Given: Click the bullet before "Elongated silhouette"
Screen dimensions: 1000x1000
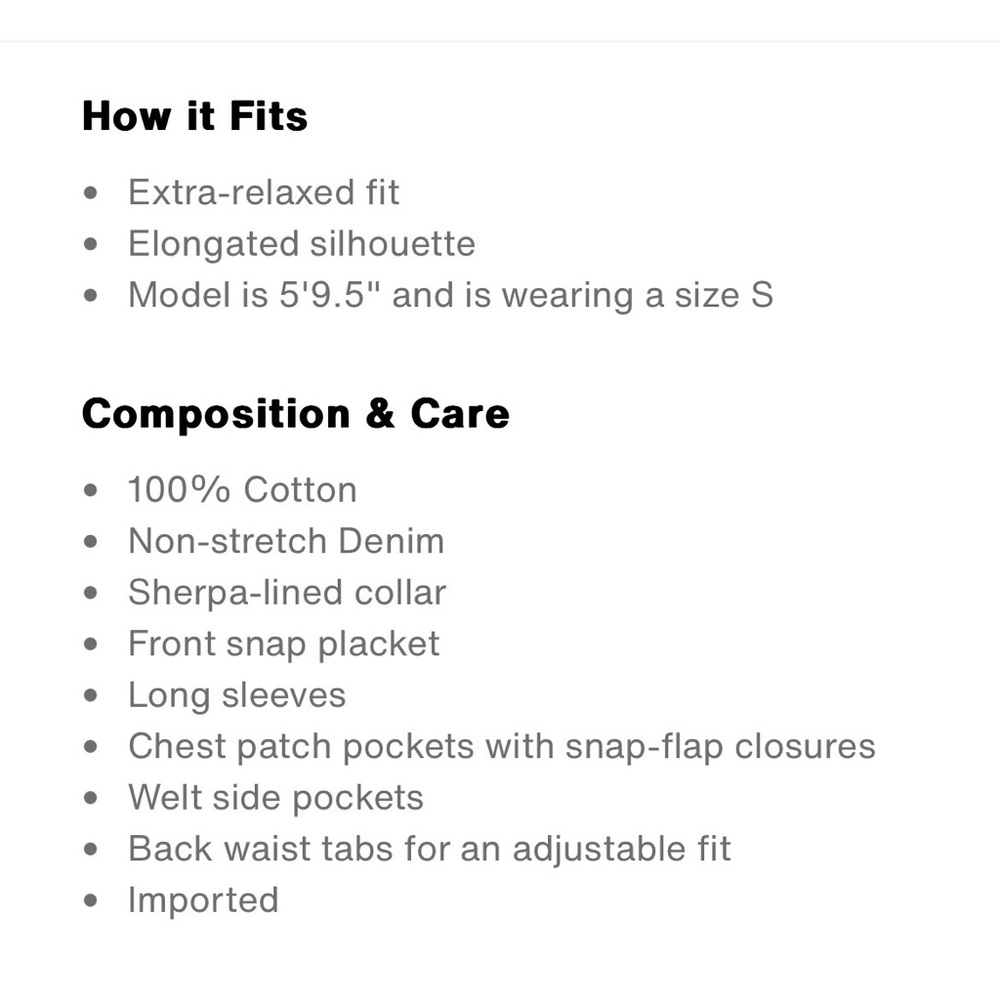Looking at the screenshot, I should click(93, 244).
